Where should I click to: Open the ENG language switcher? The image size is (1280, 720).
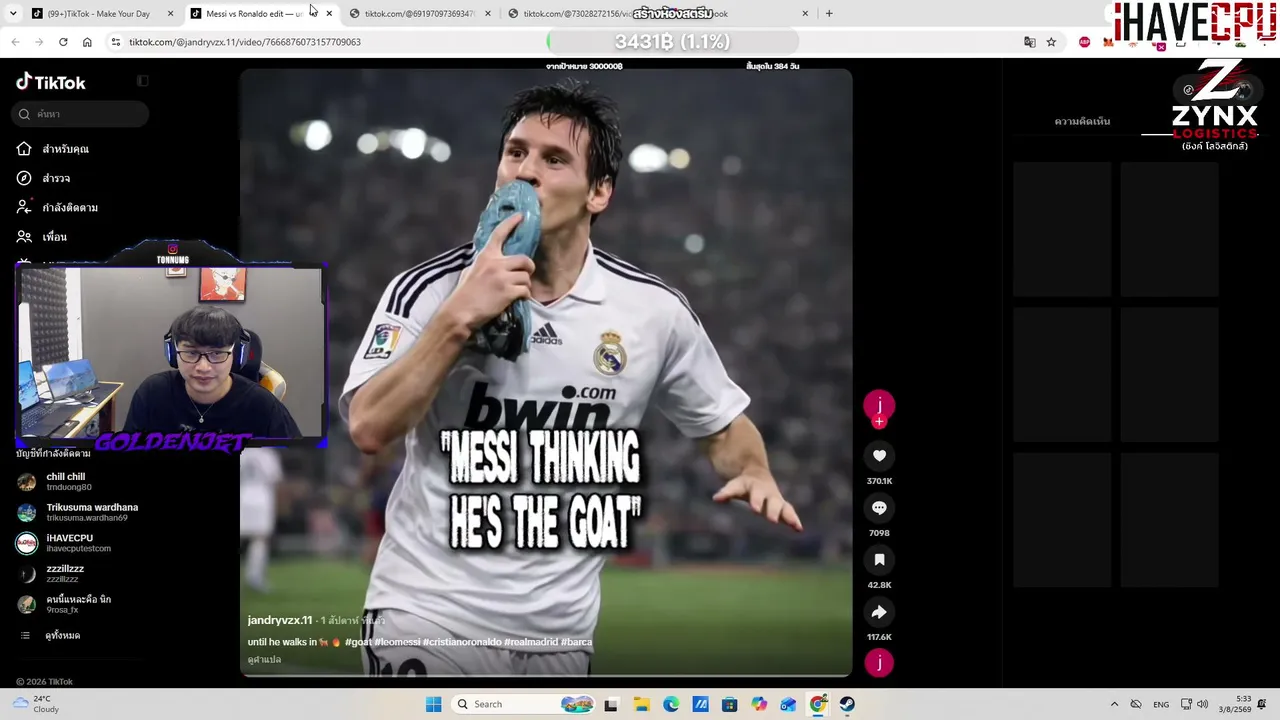pyautogui.click(x=1161, y=704)
